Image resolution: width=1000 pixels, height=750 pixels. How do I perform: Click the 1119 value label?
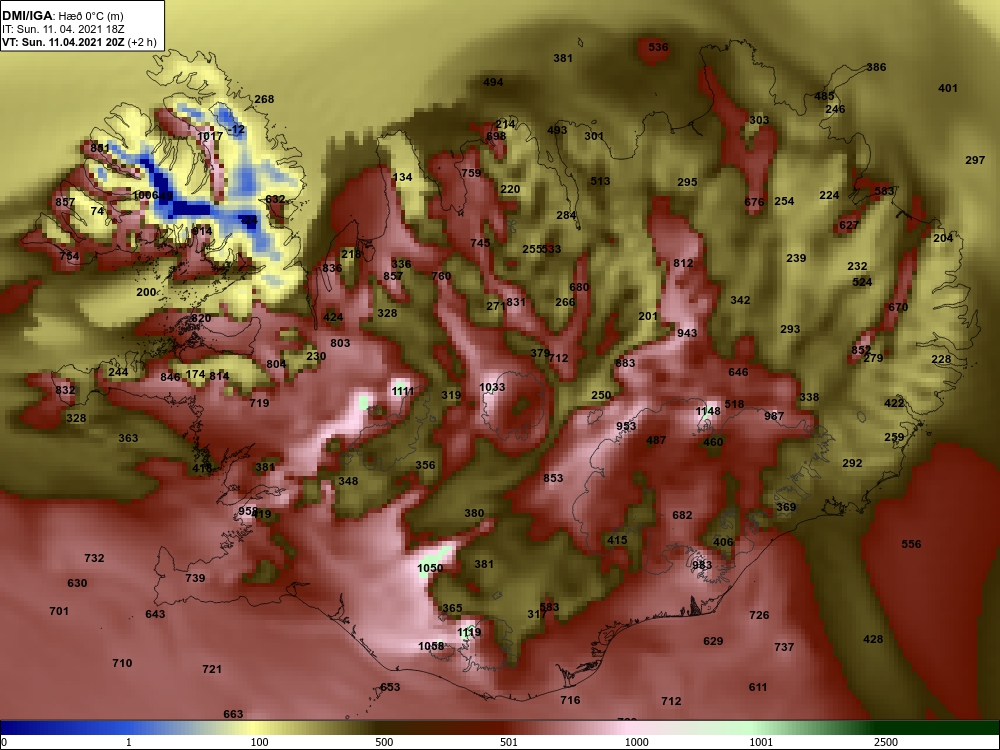[469, 633]
